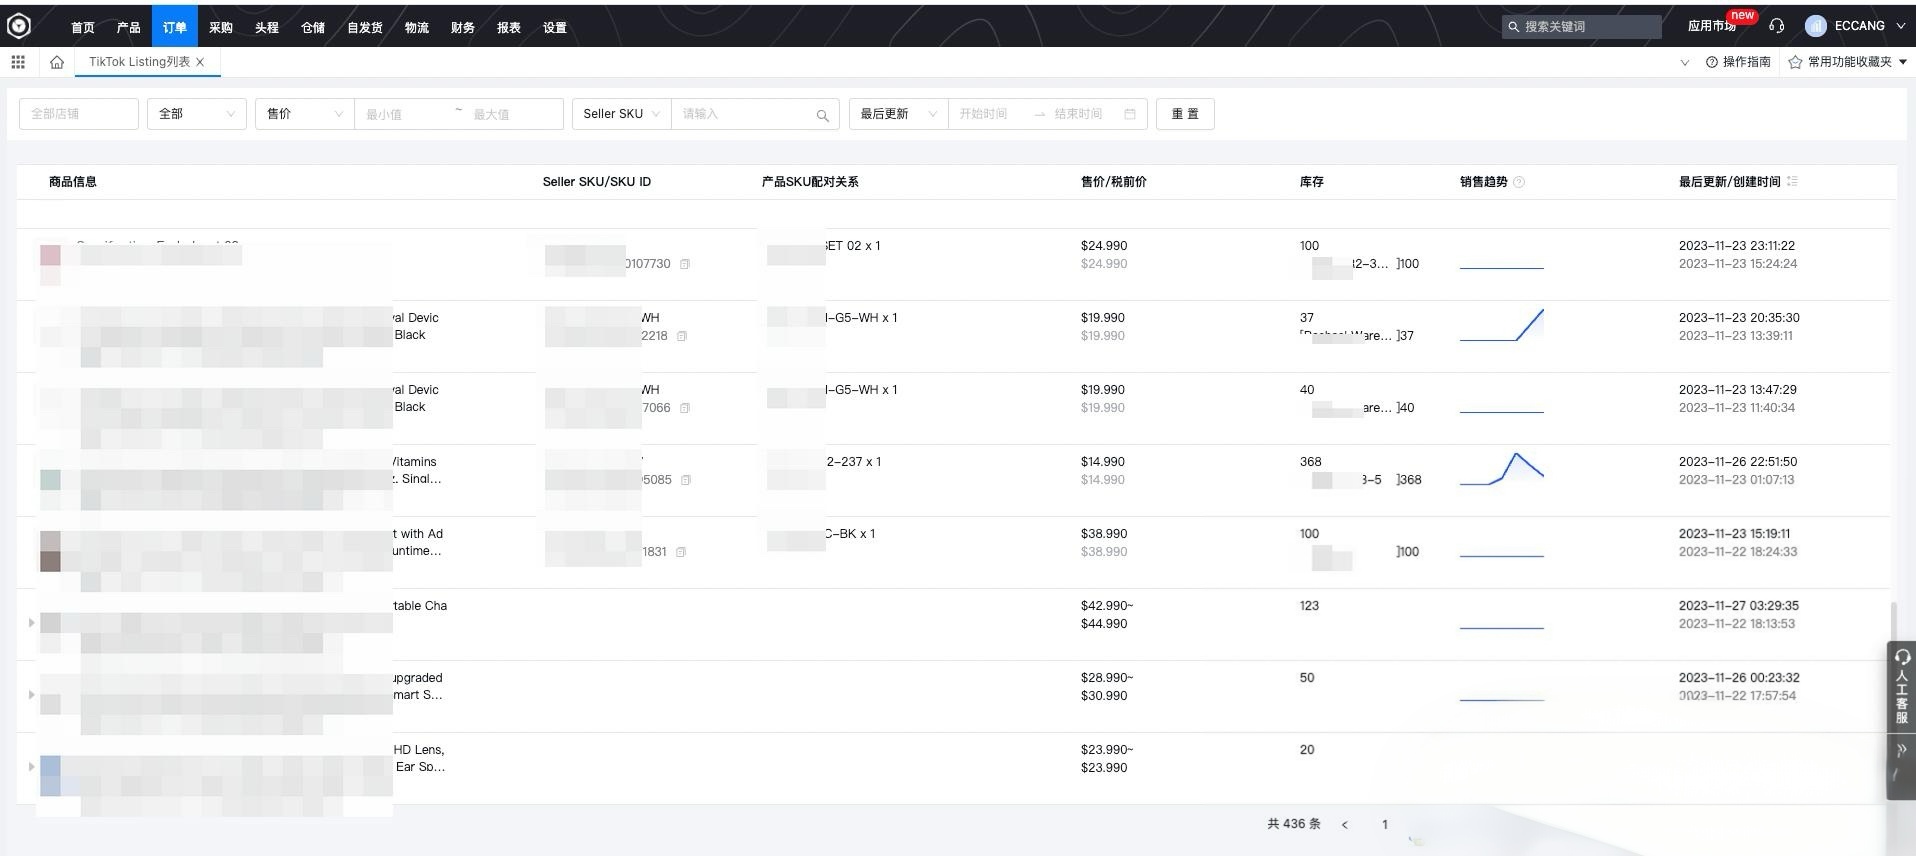Screen dimensions: 1916x856
Task: Open the 财务 menu
Action: coord(463,27)
